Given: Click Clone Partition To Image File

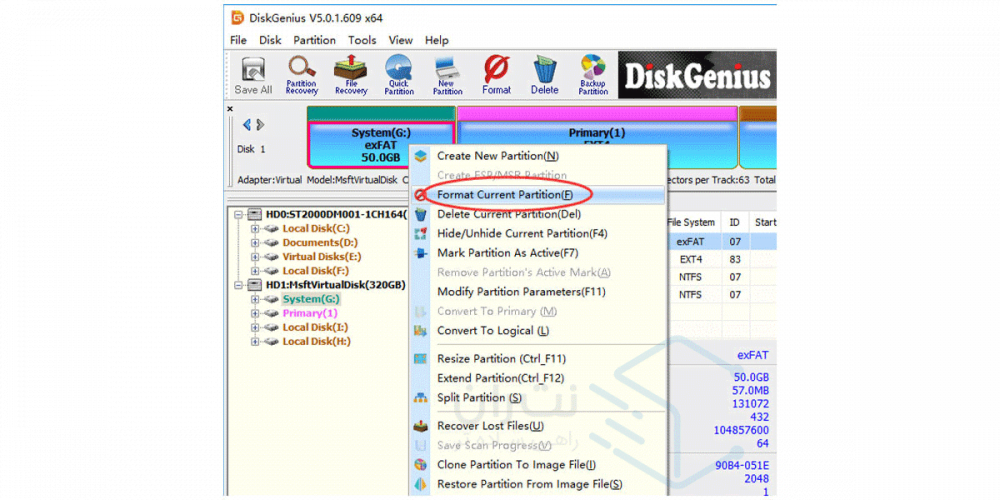Looking at the screenshot, I should point(516,465).
